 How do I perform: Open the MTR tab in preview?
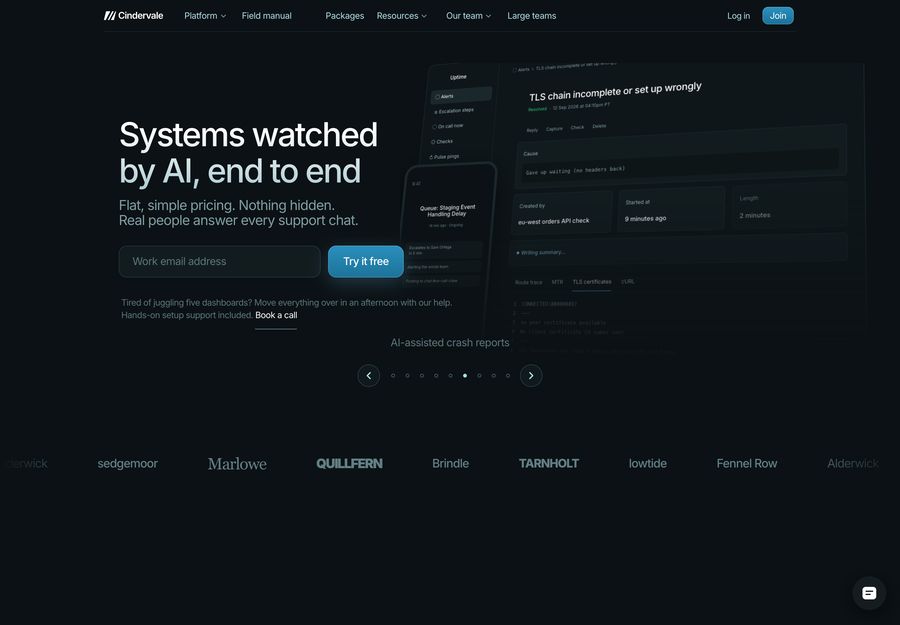557,282
